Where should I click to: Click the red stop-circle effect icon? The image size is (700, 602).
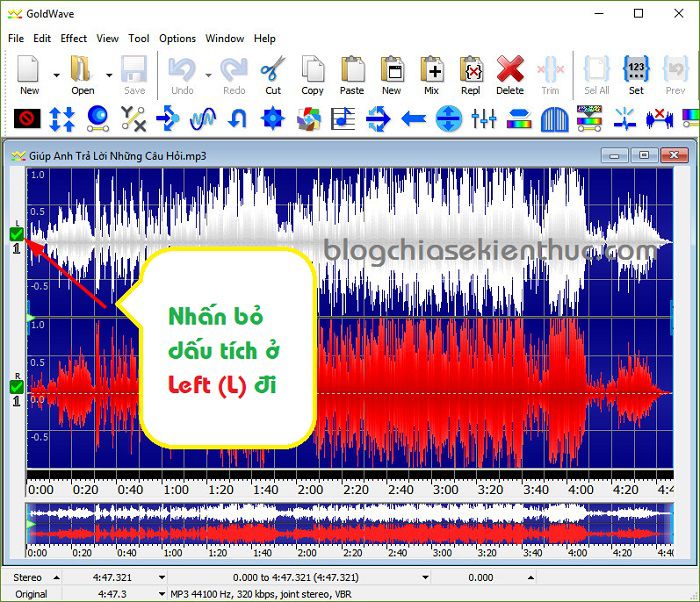[27, 119]
